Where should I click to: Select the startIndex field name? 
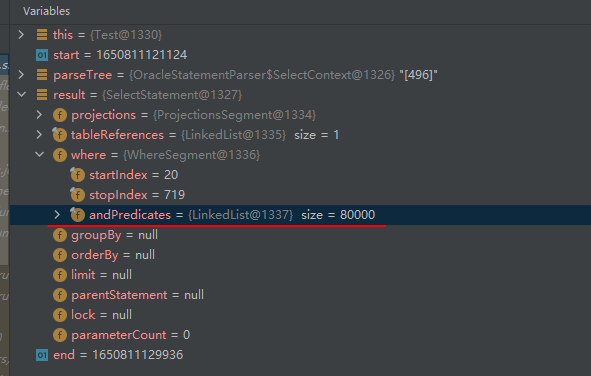pyautogui.click(x=118, y=175)
